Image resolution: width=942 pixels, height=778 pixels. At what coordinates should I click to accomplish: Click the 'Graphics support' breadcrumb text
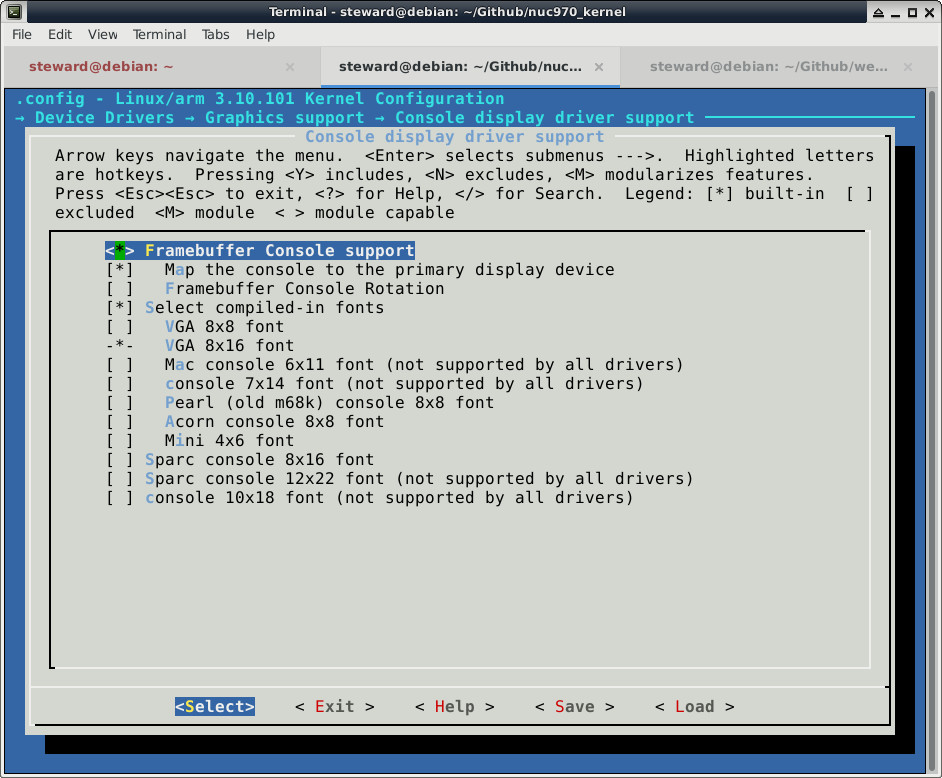[x=285, y=118]
